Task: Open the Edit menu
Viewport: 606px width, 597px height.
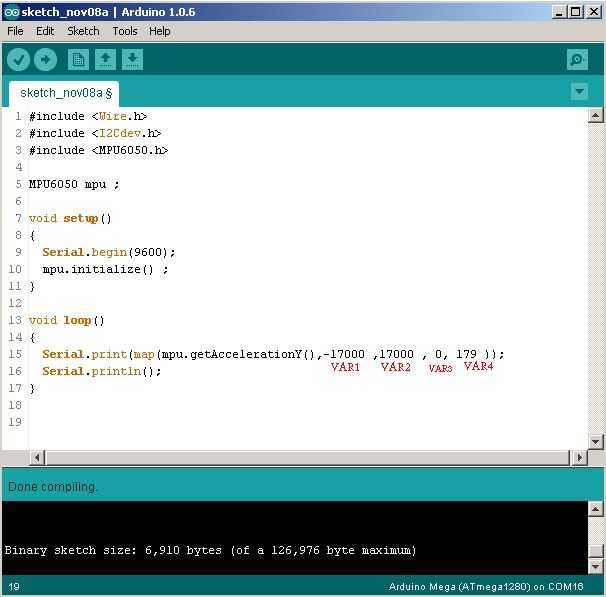Action: (x=45, y=31)
